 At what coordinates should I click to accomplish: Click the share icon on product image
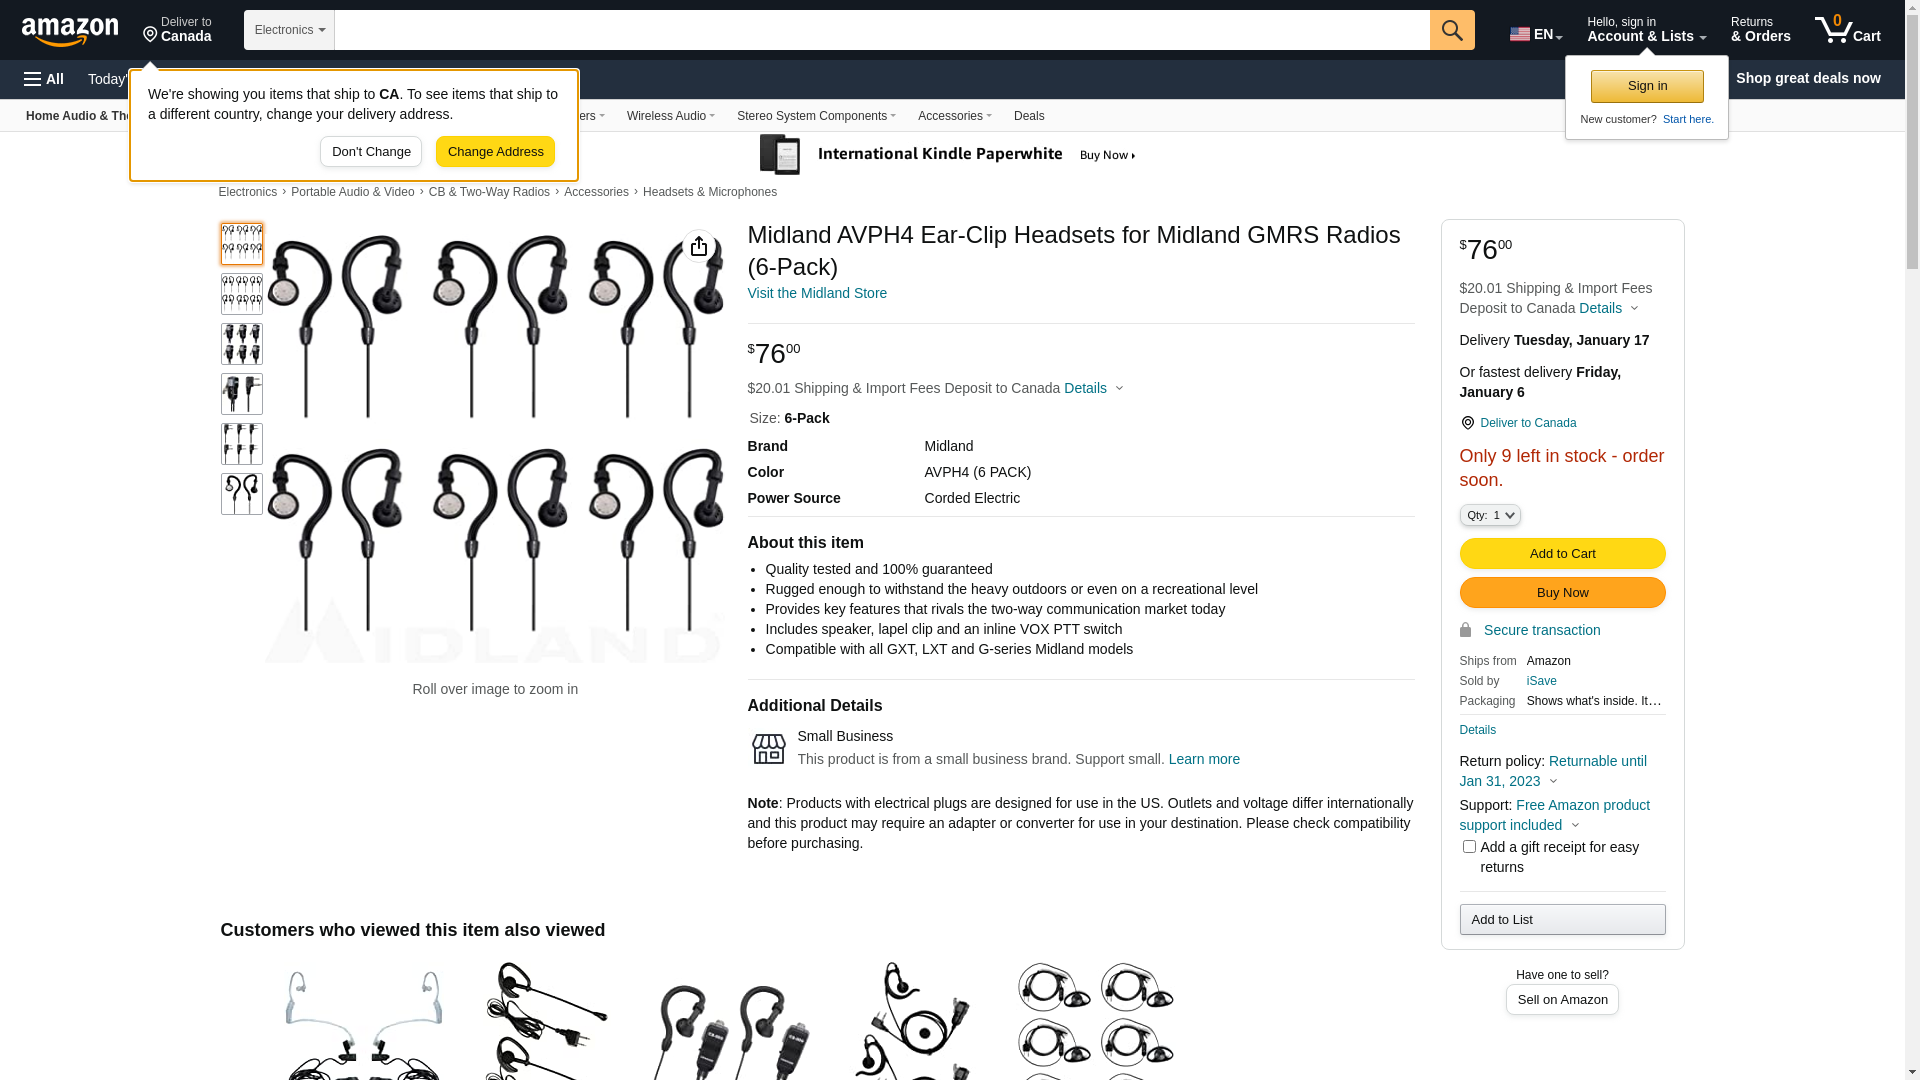(x=699, y=246)
